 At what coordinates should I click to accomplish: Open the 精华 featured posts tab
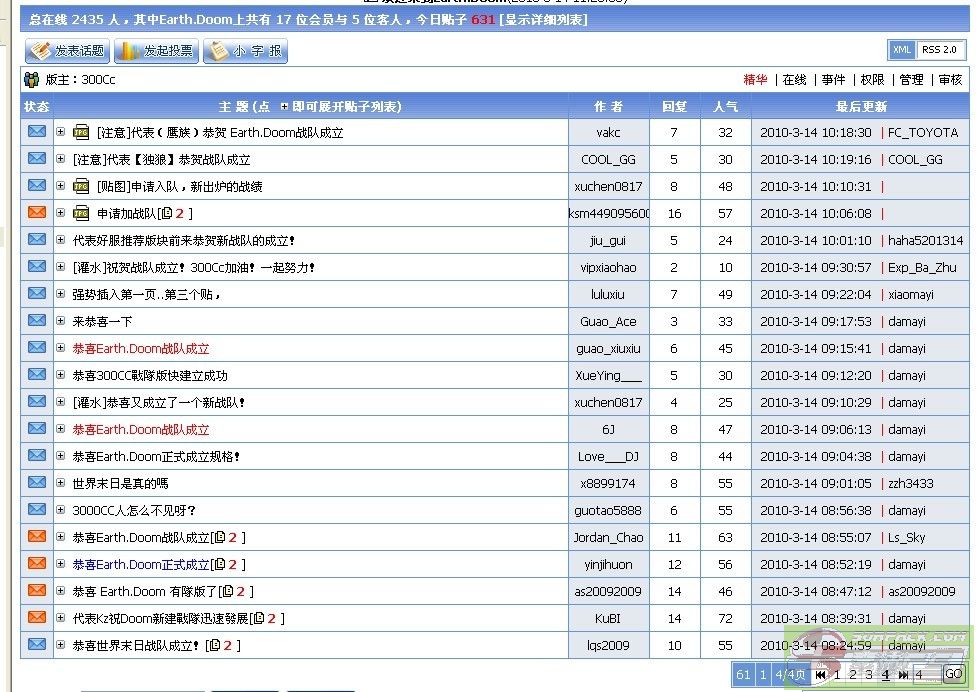point(755,80)
